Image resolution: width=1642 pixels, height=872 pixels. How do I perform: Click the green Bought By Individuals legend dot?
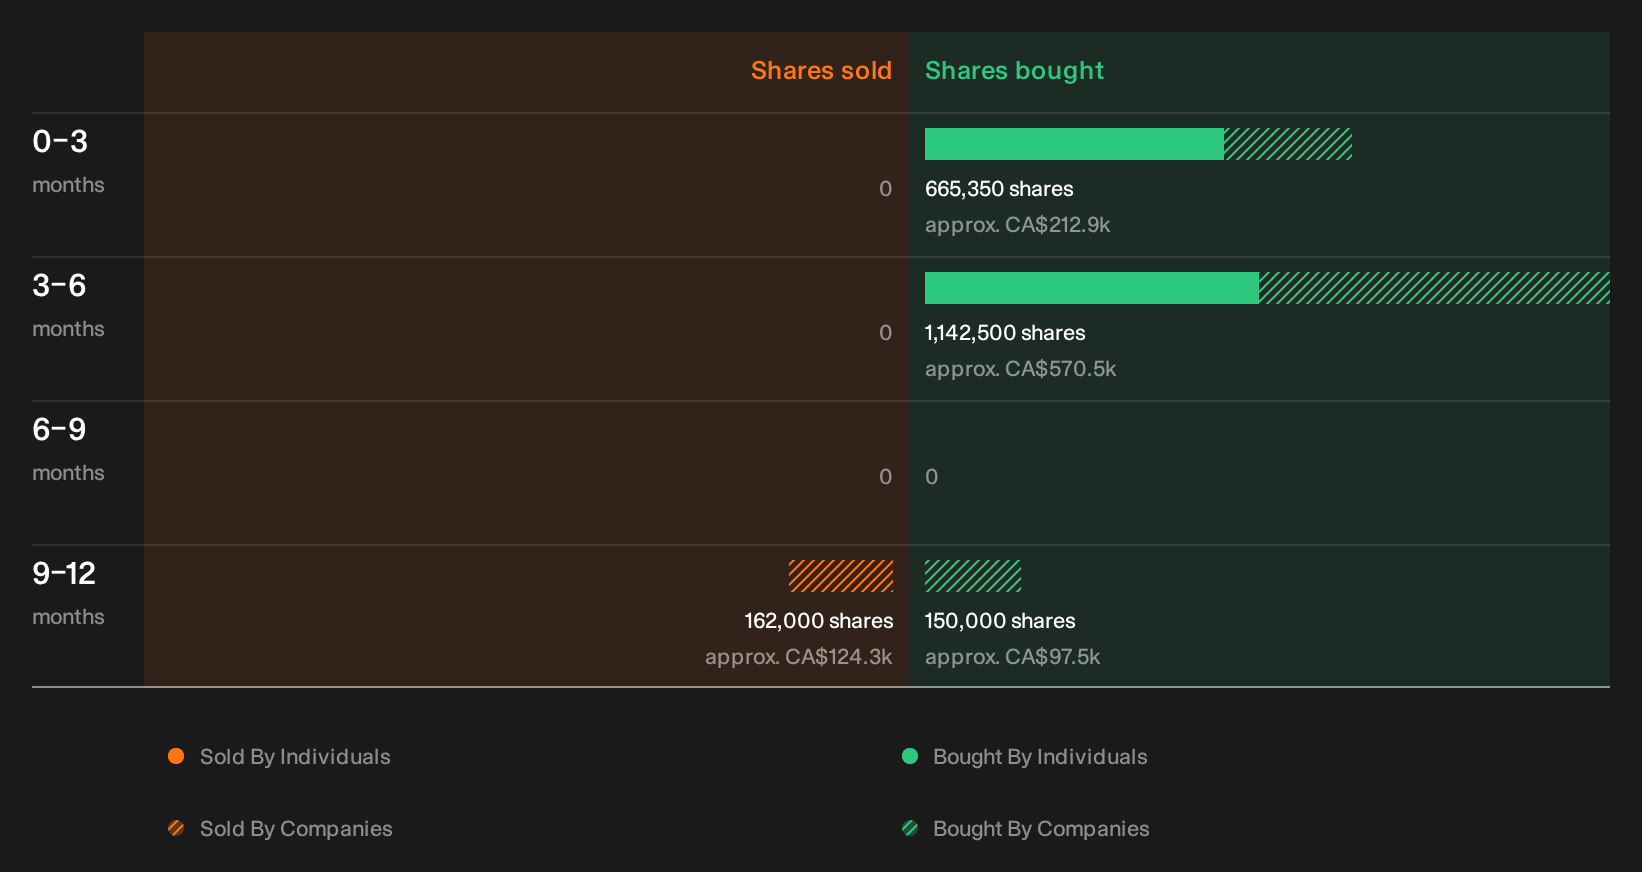(x=910, y=756)
